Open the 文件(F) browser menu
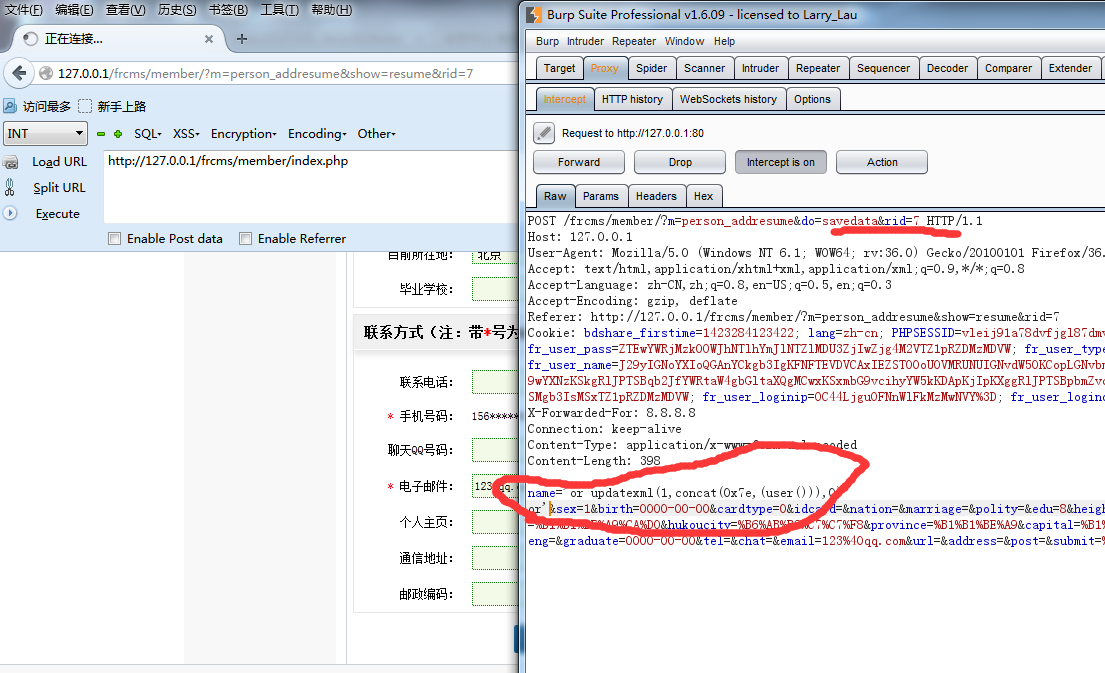The image size is (1105, 673). coord(24,10)
